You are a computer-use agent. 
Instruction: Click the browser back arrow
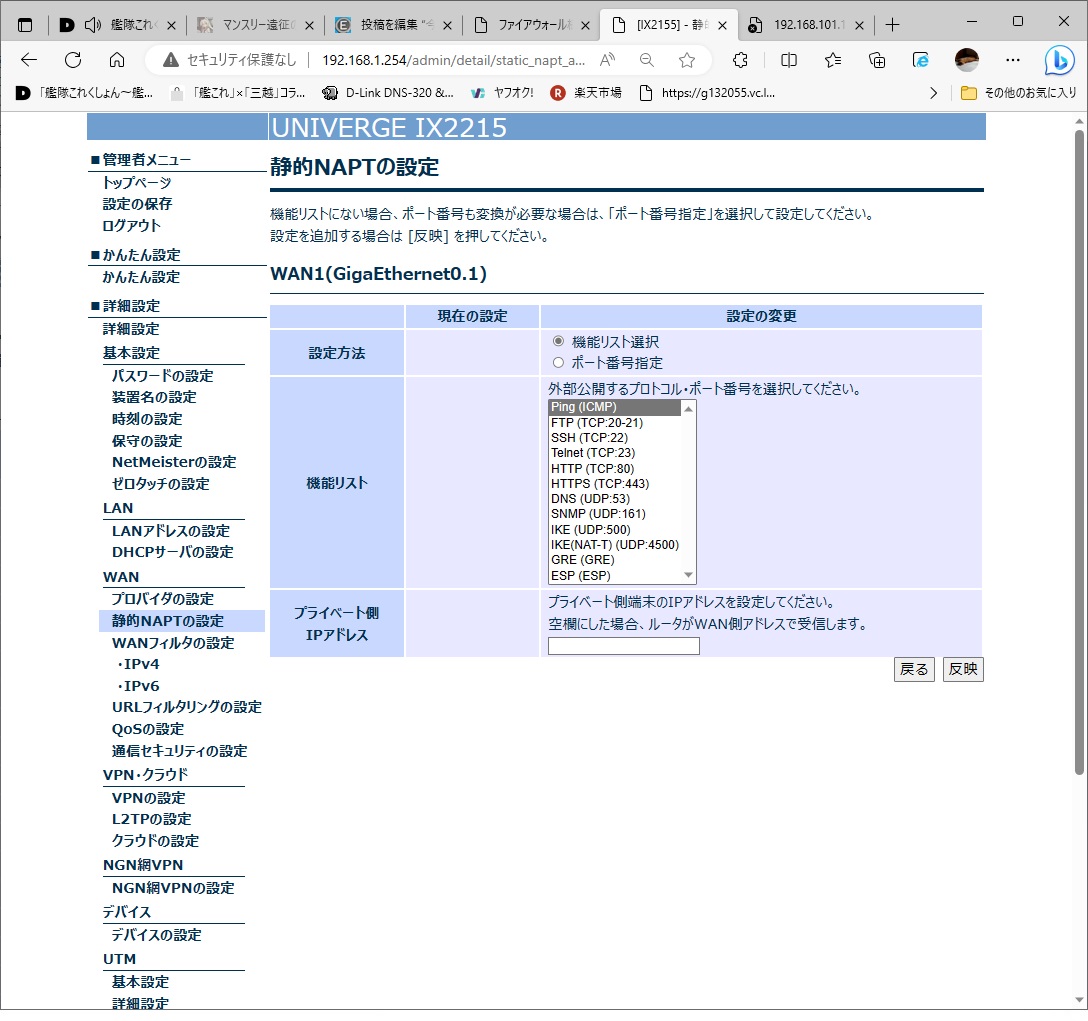pos(28,60)
